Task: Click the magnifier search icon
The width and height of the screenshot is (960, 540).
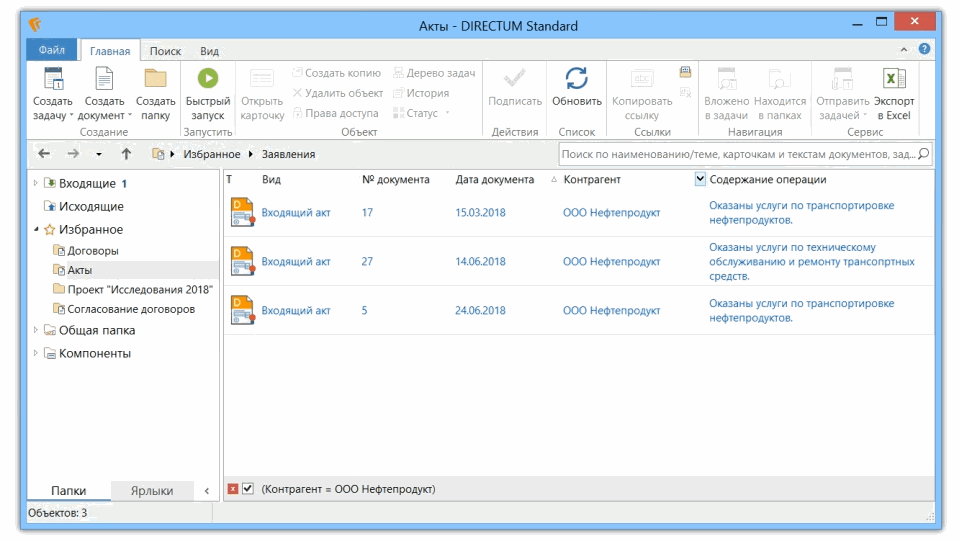Action: point(924,154)
